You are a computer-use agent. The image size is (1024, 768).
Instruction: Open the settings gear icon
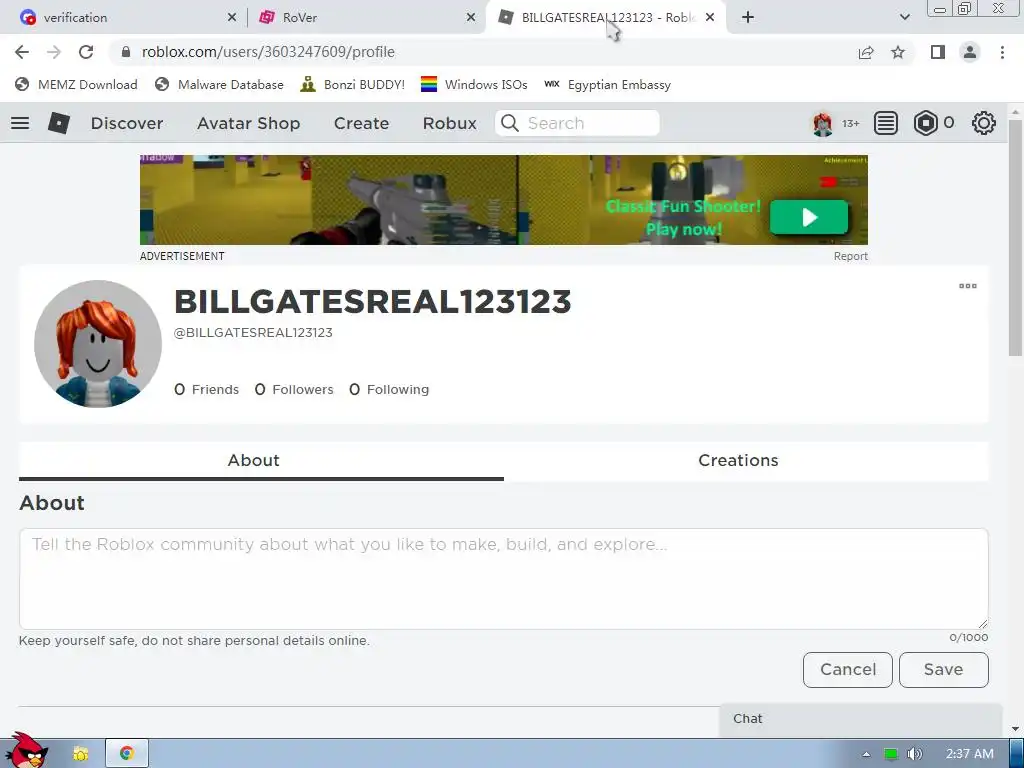984,123
